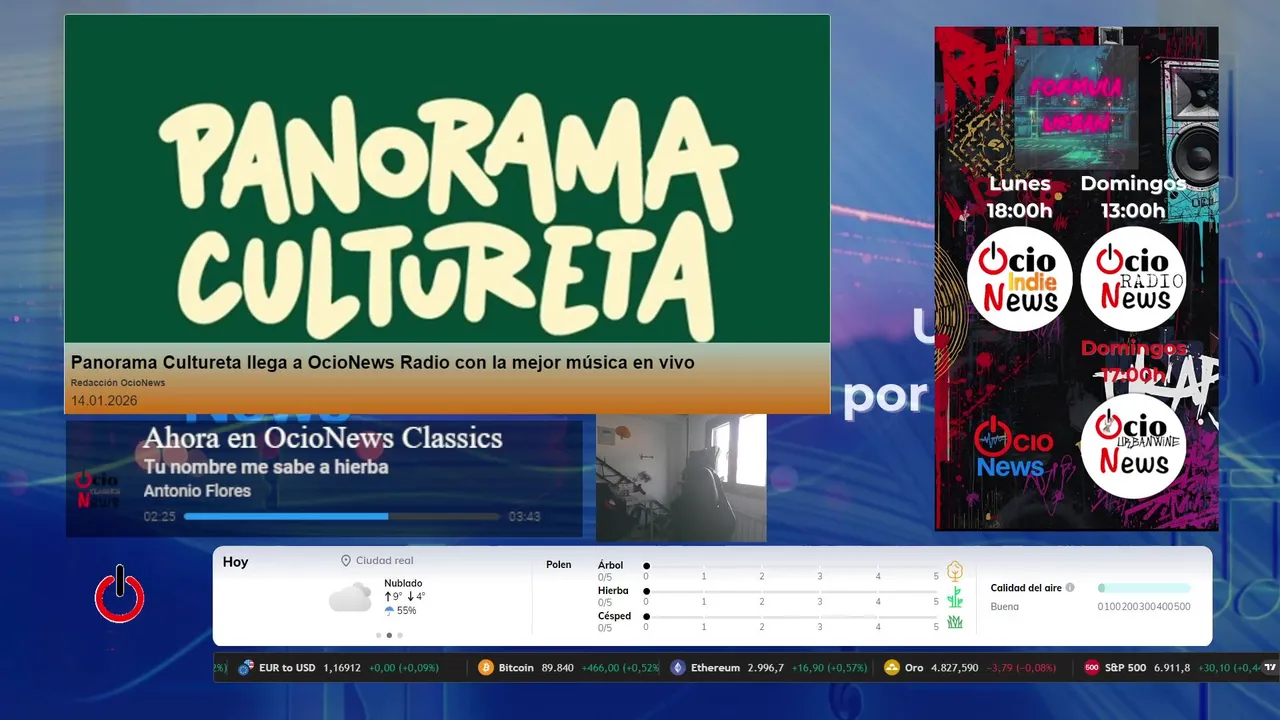Image resolution: width=1280 pixels, height=720 pixels.
Task: Click the Césped grass pollen icon
Action: click(955, 622)
